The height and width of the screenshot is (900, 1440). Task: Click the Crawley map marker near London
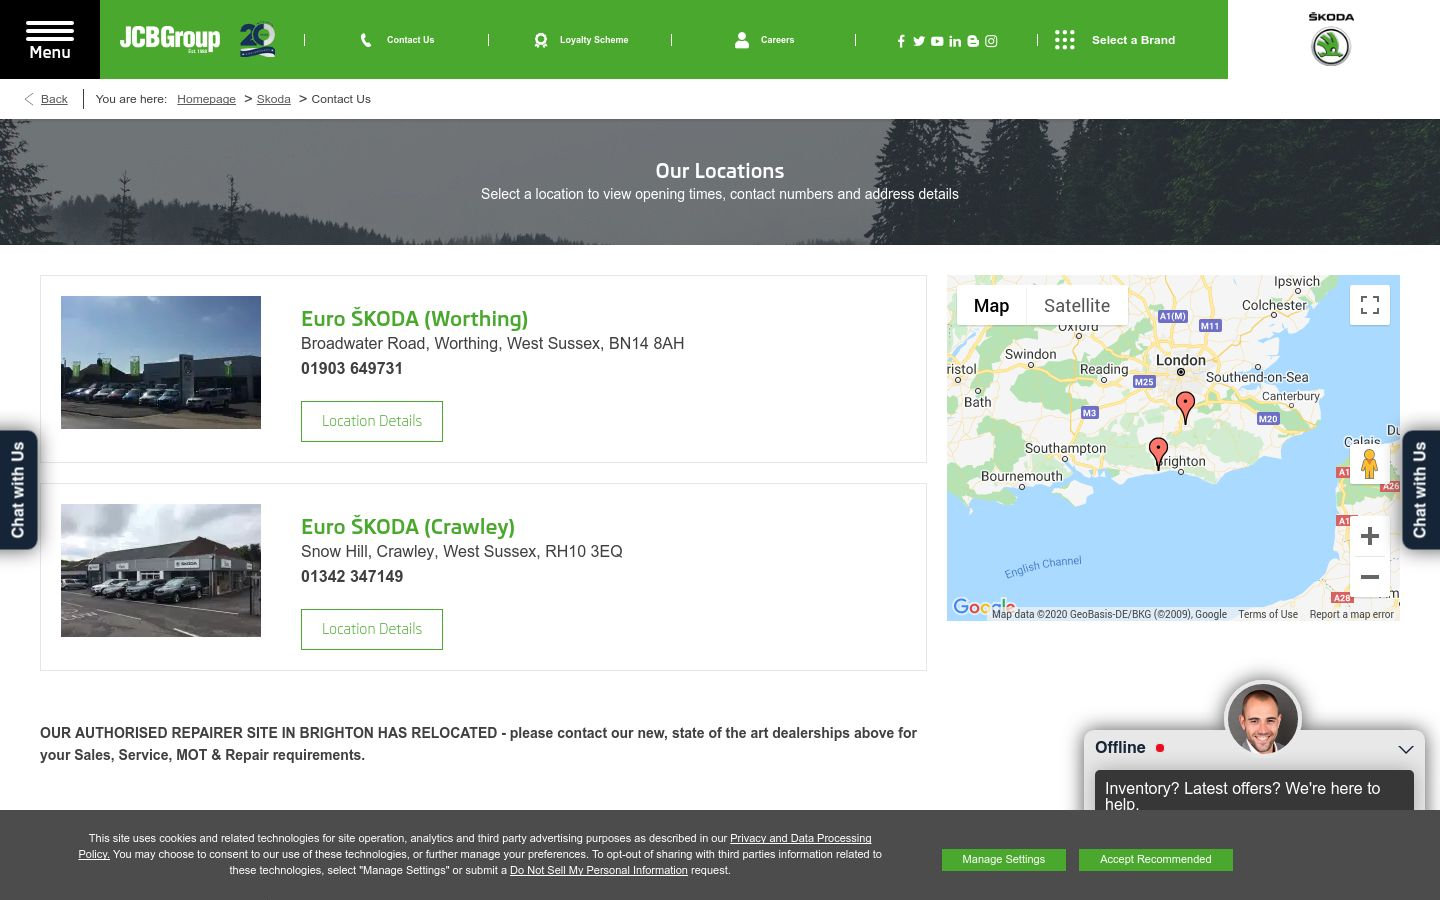click(1185, 406)
